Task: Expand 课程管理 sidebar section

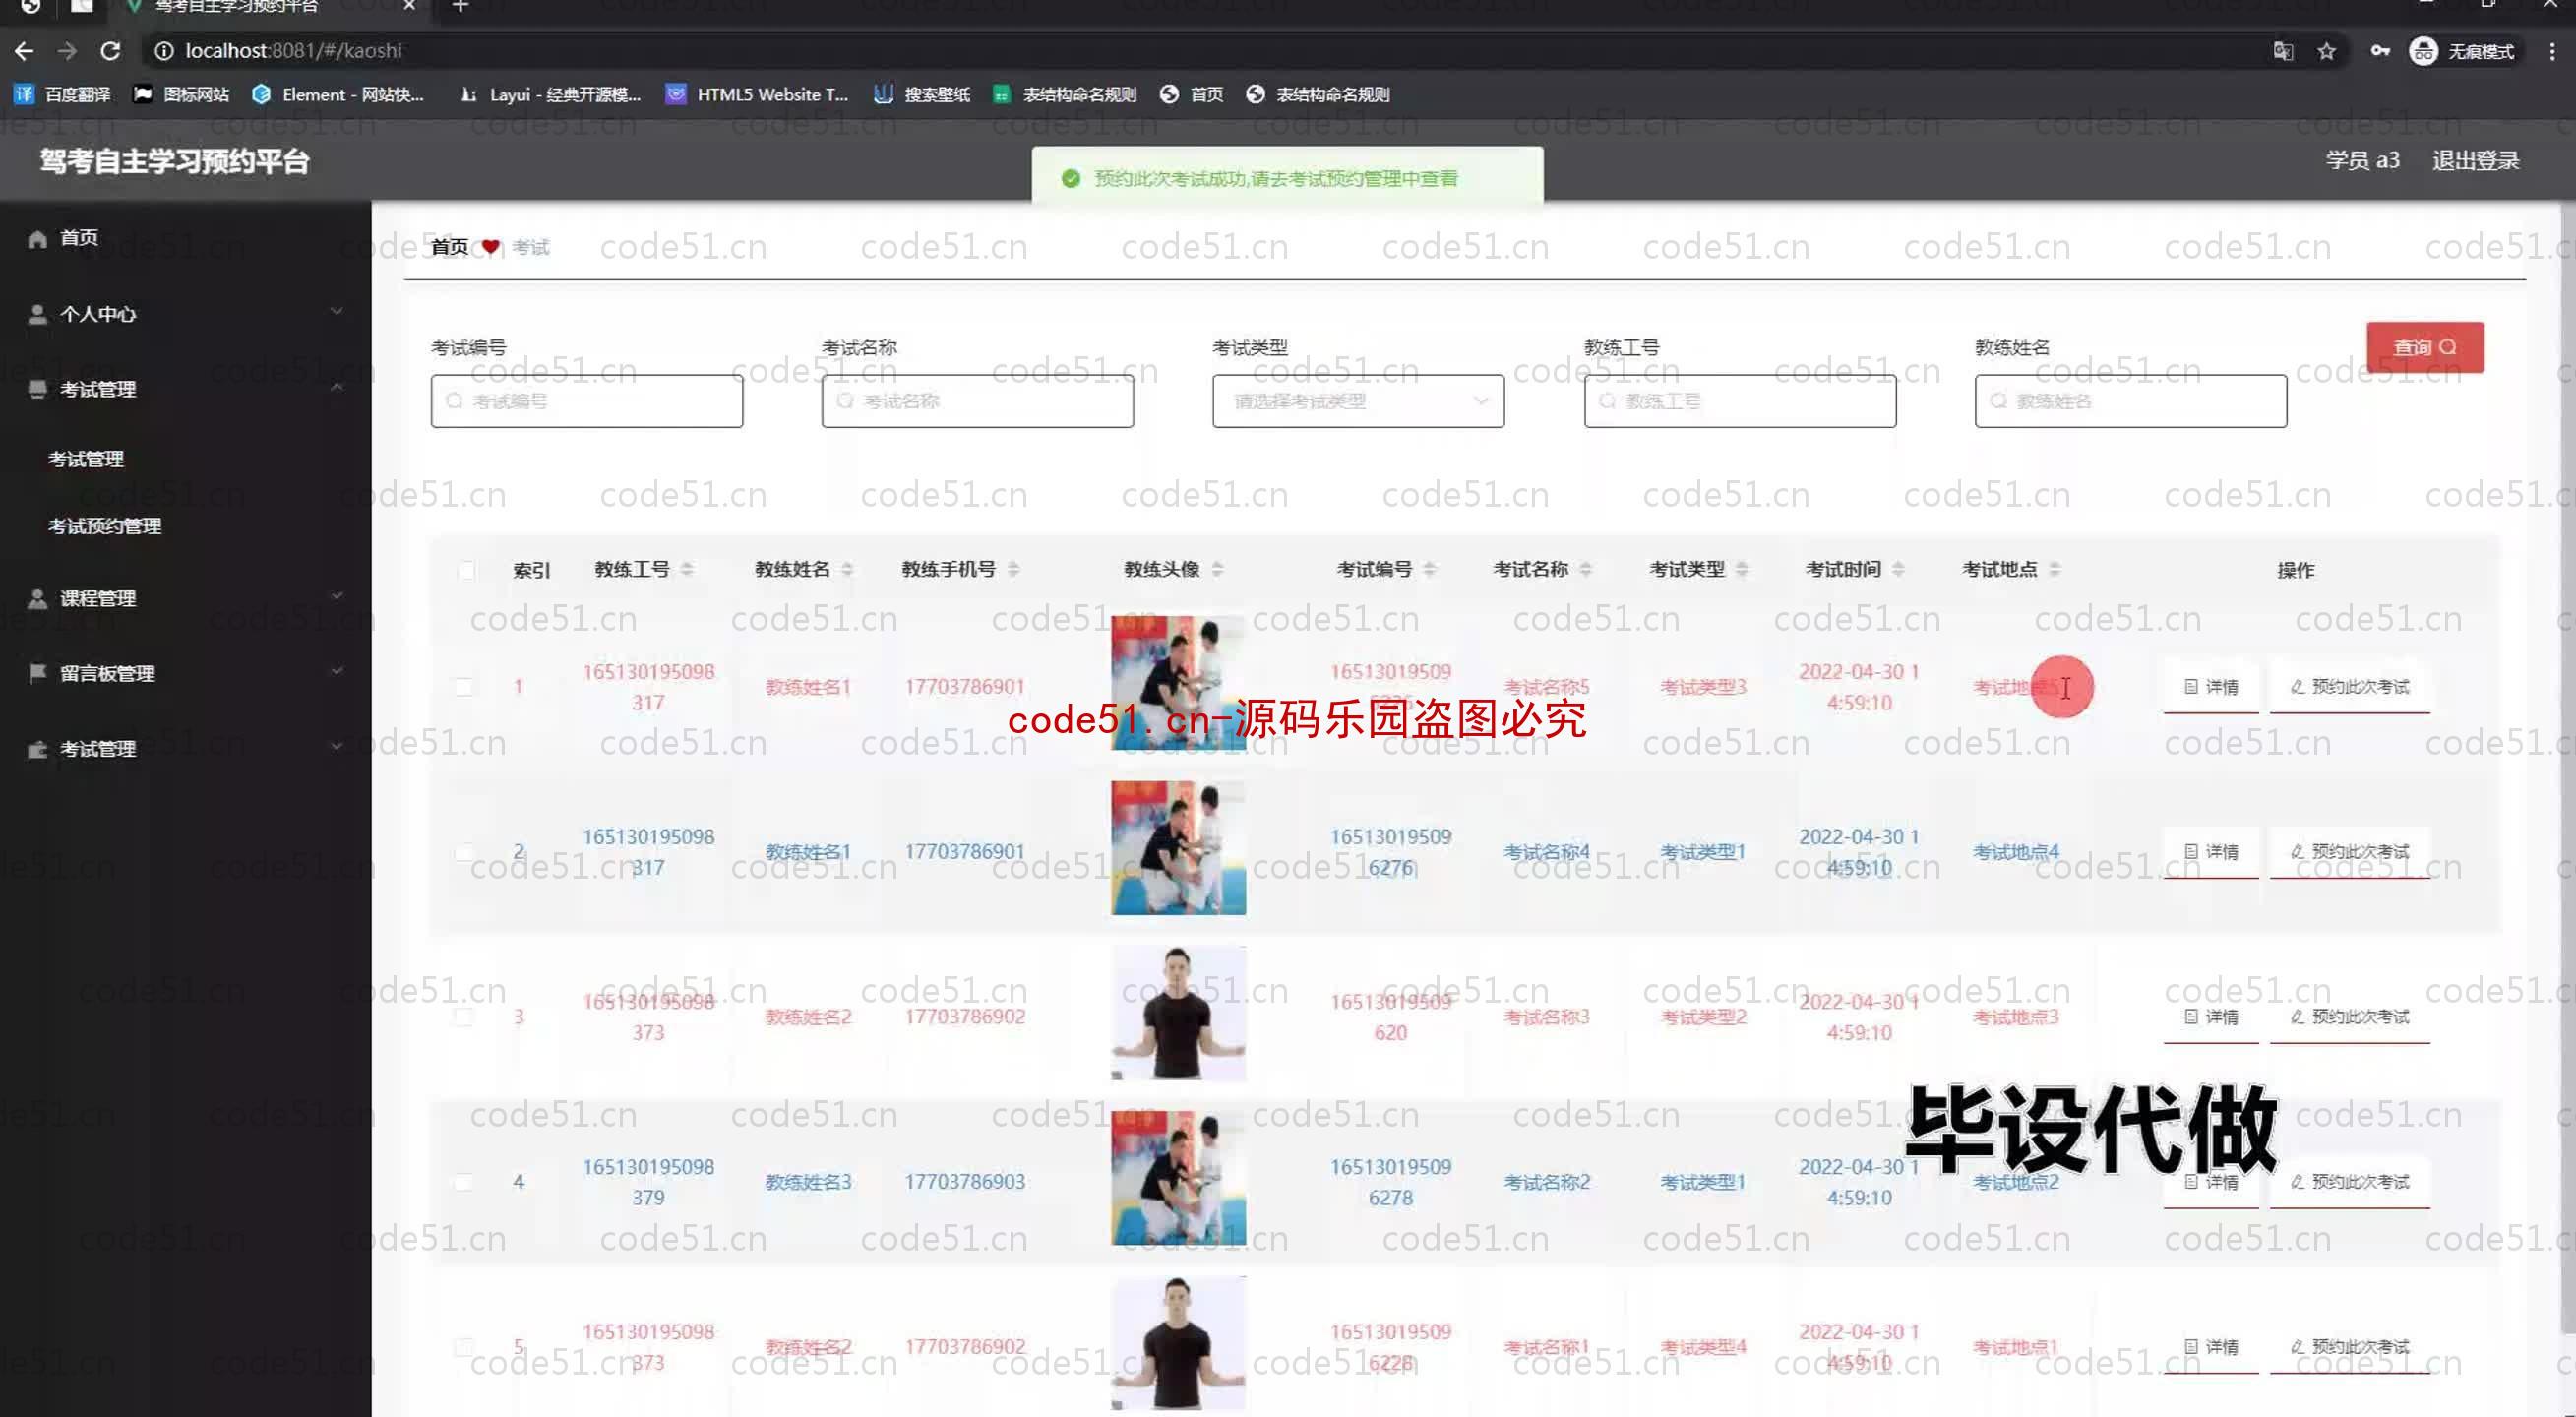Action: 181,597
